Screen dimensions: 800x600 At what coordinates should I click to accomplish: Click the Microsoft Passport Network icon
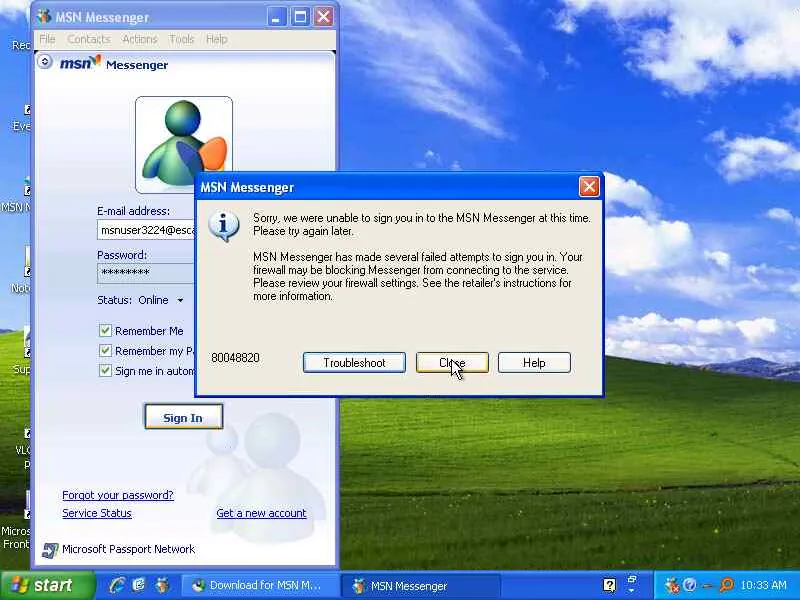49,550
